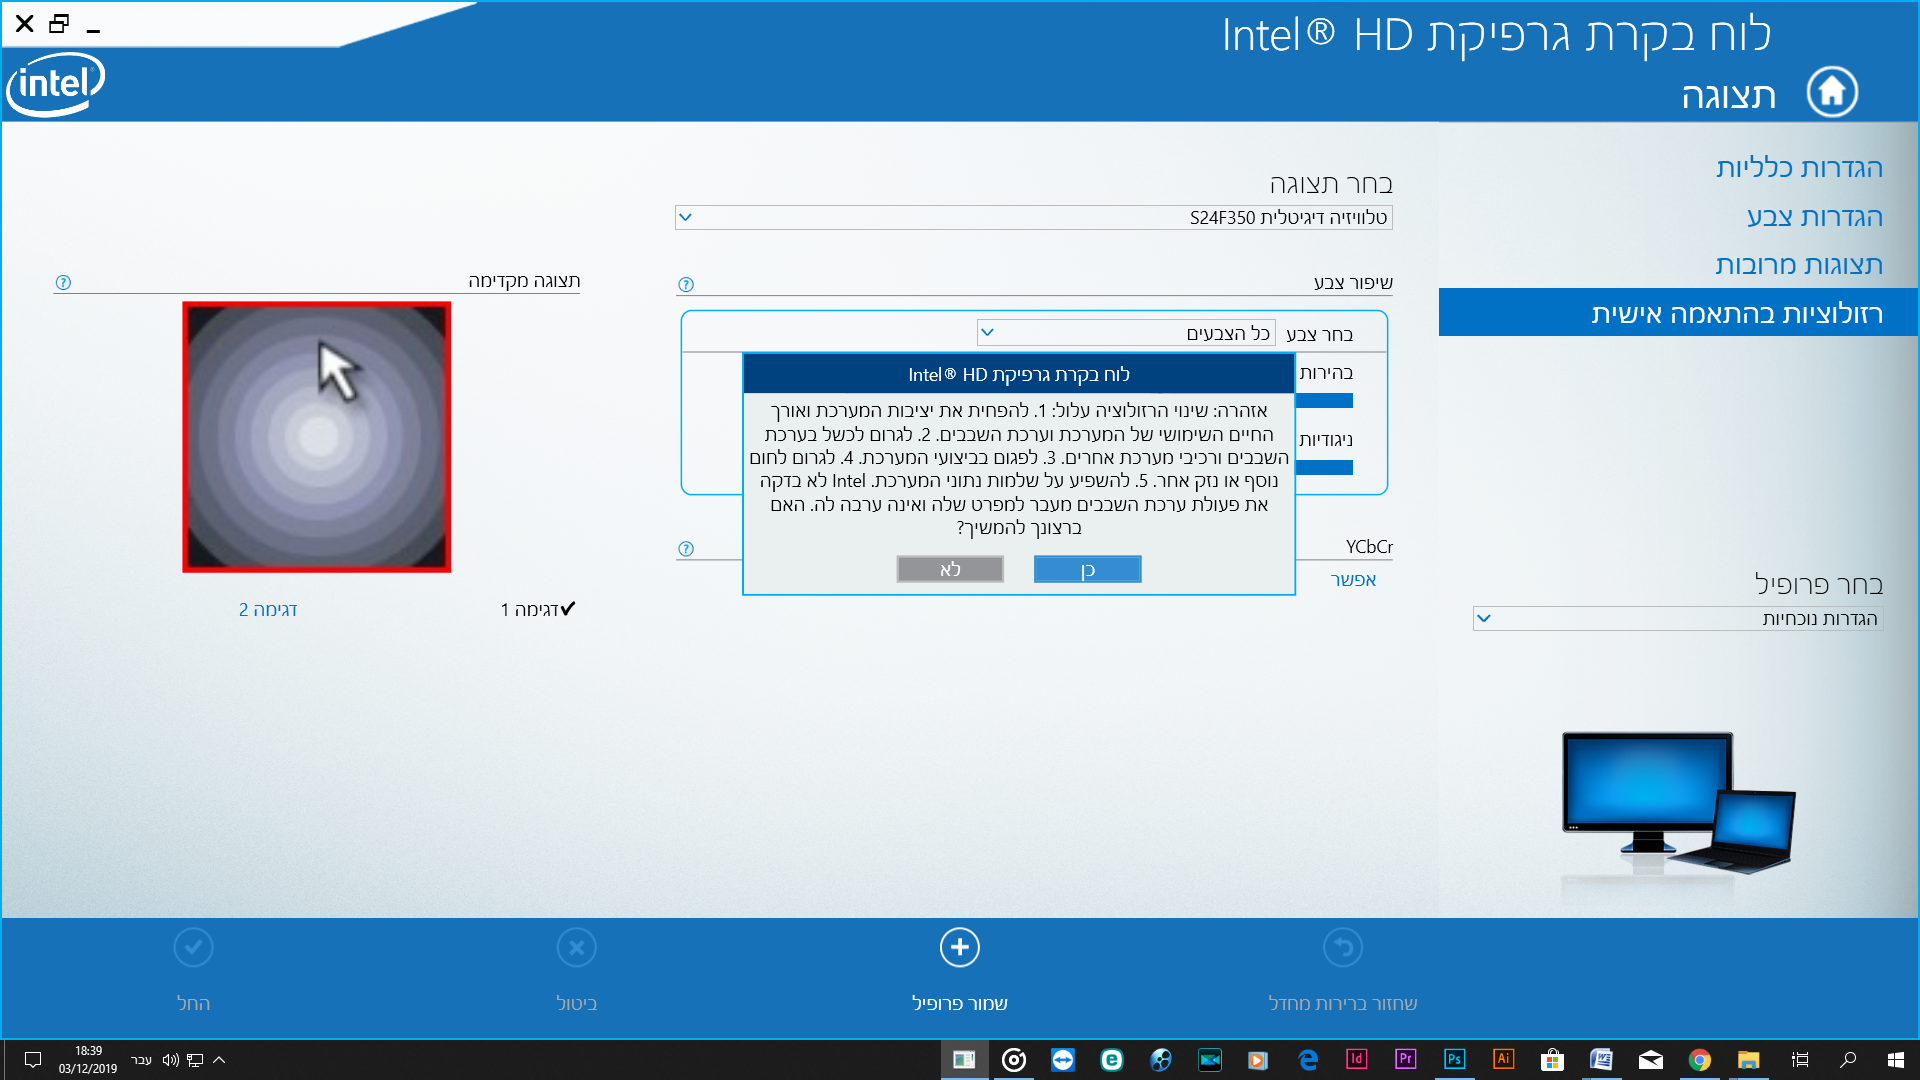
Task: Open the color settings sidebar item
Action: tap(1814, 217)
